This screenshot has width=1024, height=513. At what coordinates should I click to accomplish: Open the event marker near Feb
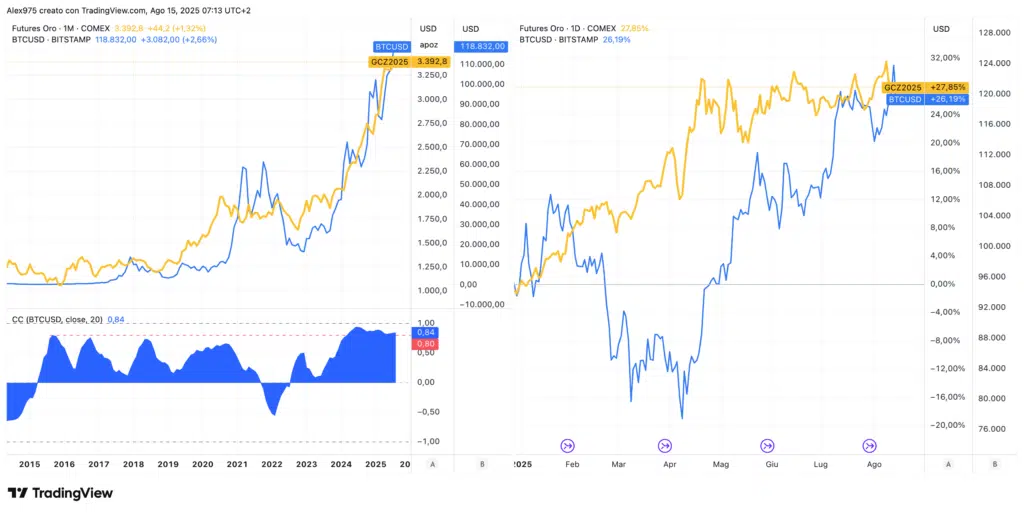coord(567,445)
